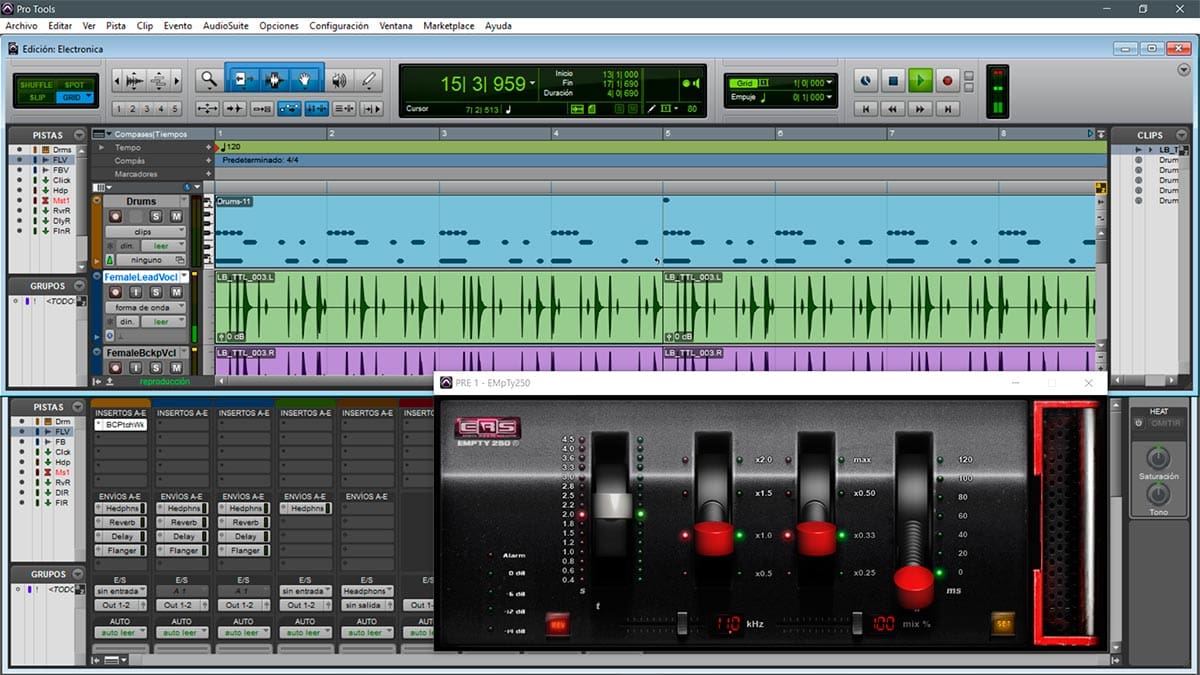Click the Saturación knob in HEAT
The image size is (1200, 675).
[1158, 458]
